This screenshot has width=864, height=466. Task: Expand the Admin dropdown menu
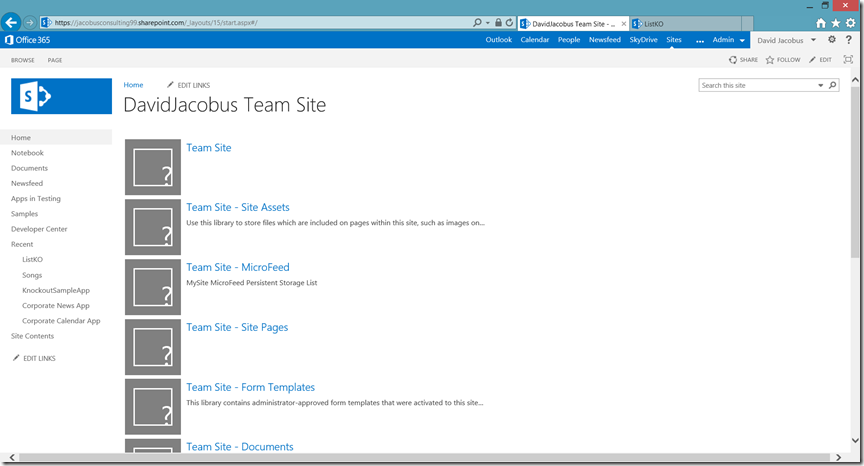pos(742,40)
